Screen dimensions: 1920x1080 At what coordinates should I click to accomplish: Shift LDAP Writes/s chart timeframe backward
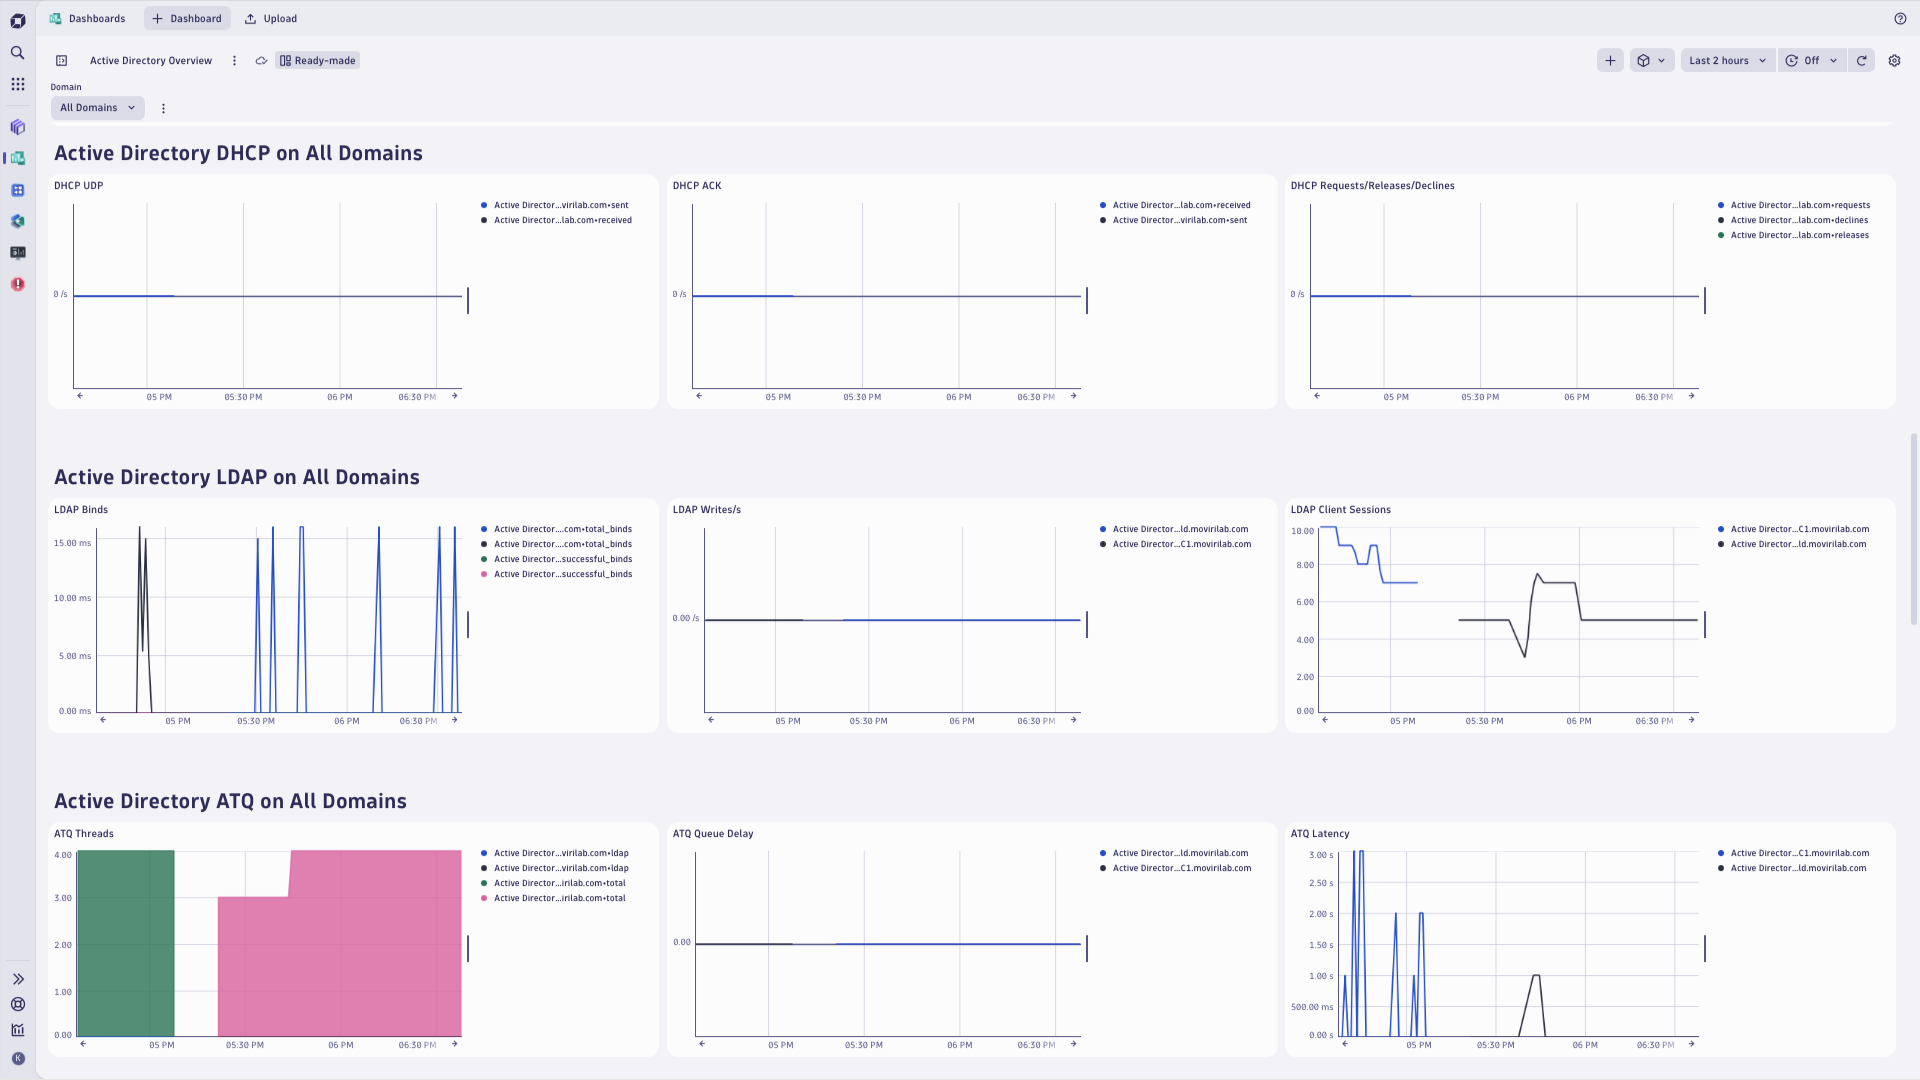pos(711,720)
